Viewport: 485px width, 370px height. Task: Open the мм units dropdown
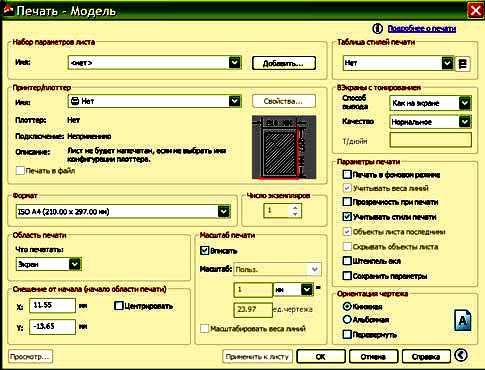pyautogui.click(x=307, y=289)
